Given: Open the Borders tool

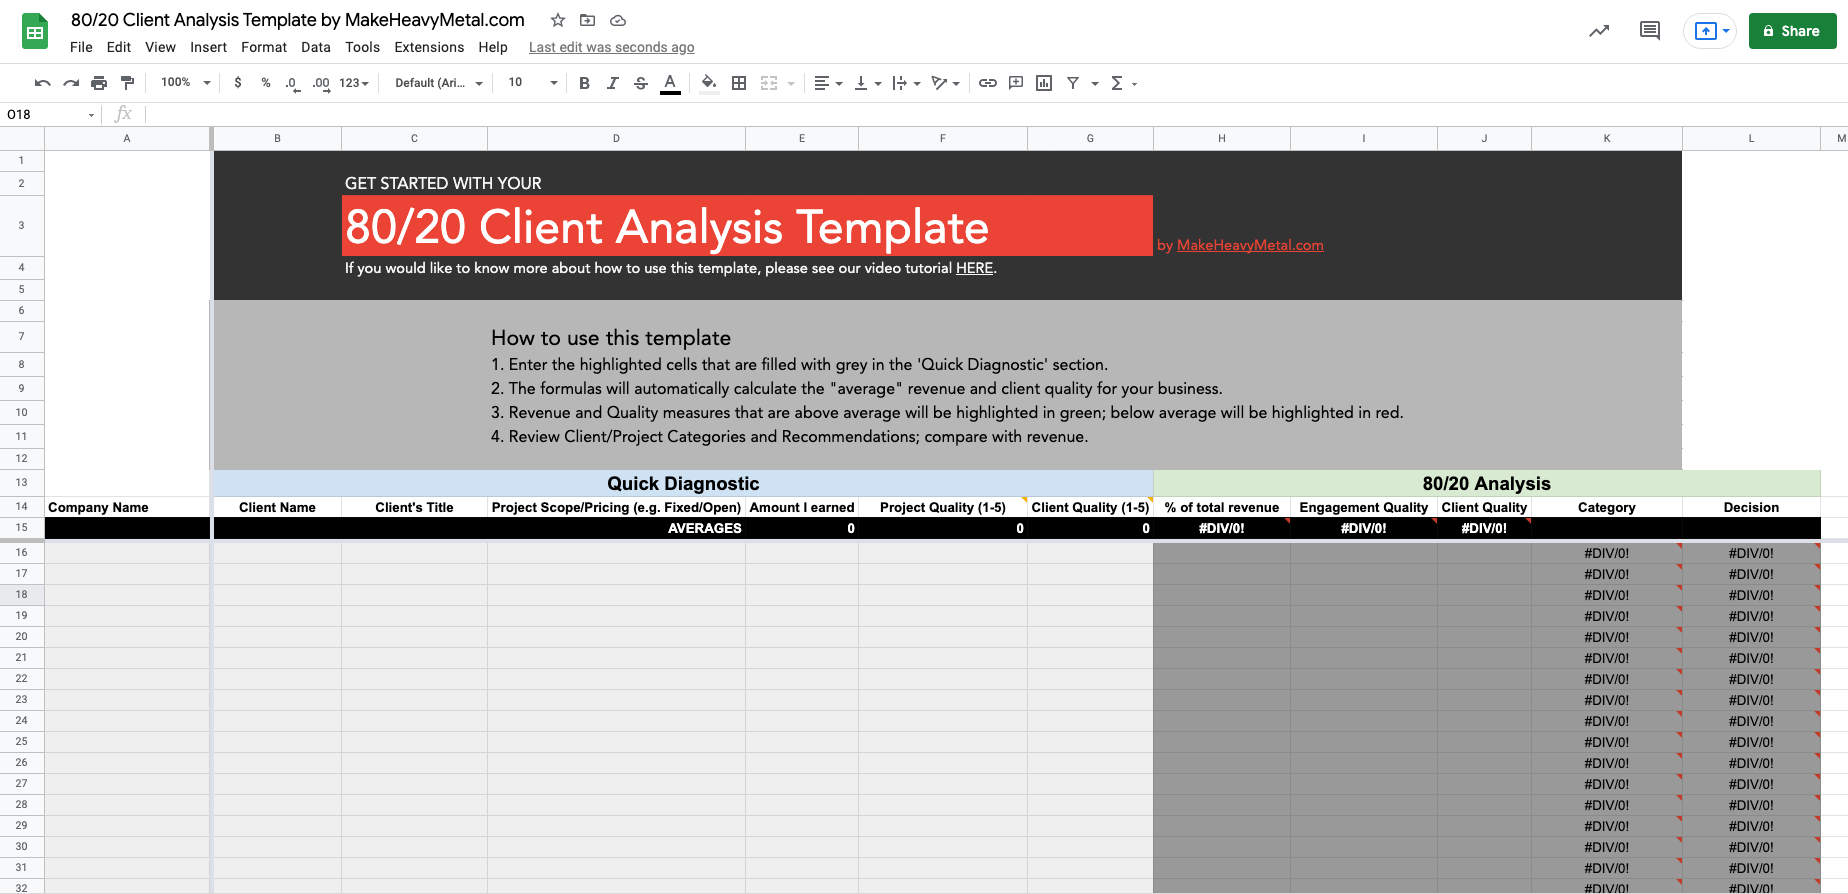Looking at the screenshot, I should pyautogui.click(x=739, y=83).
